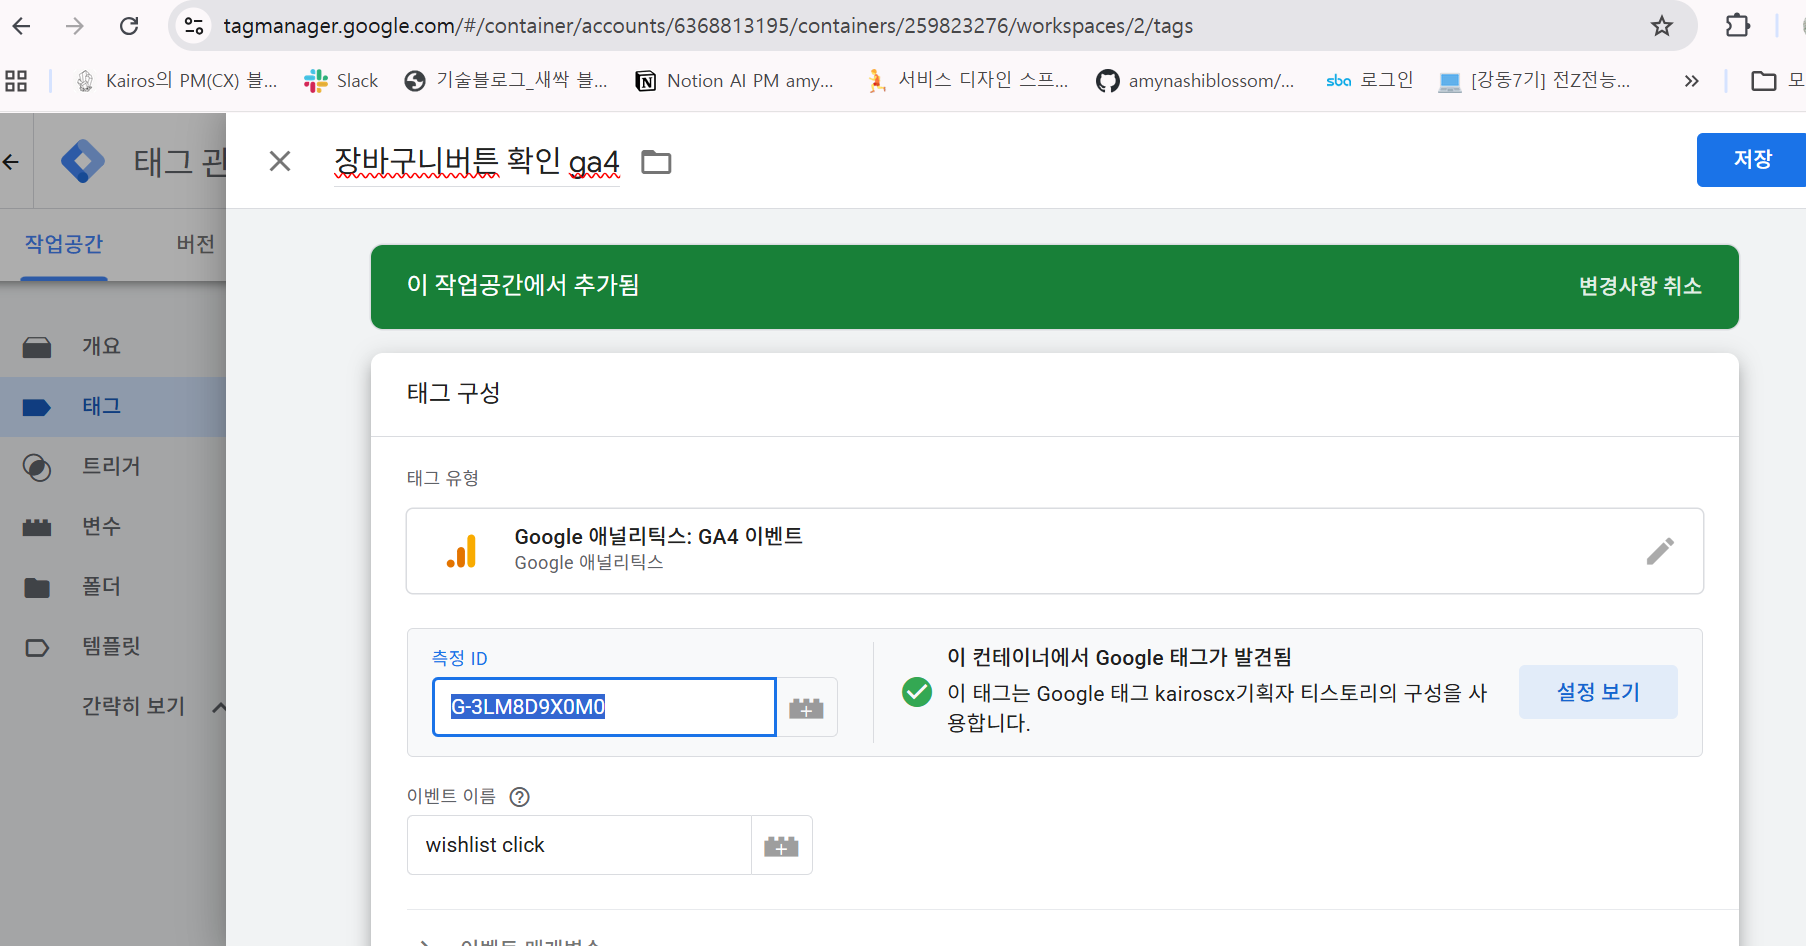Open 템플릿 in the sidebar
The image size is (1806, 946).
pyautogui.click(x=113, y=646)
